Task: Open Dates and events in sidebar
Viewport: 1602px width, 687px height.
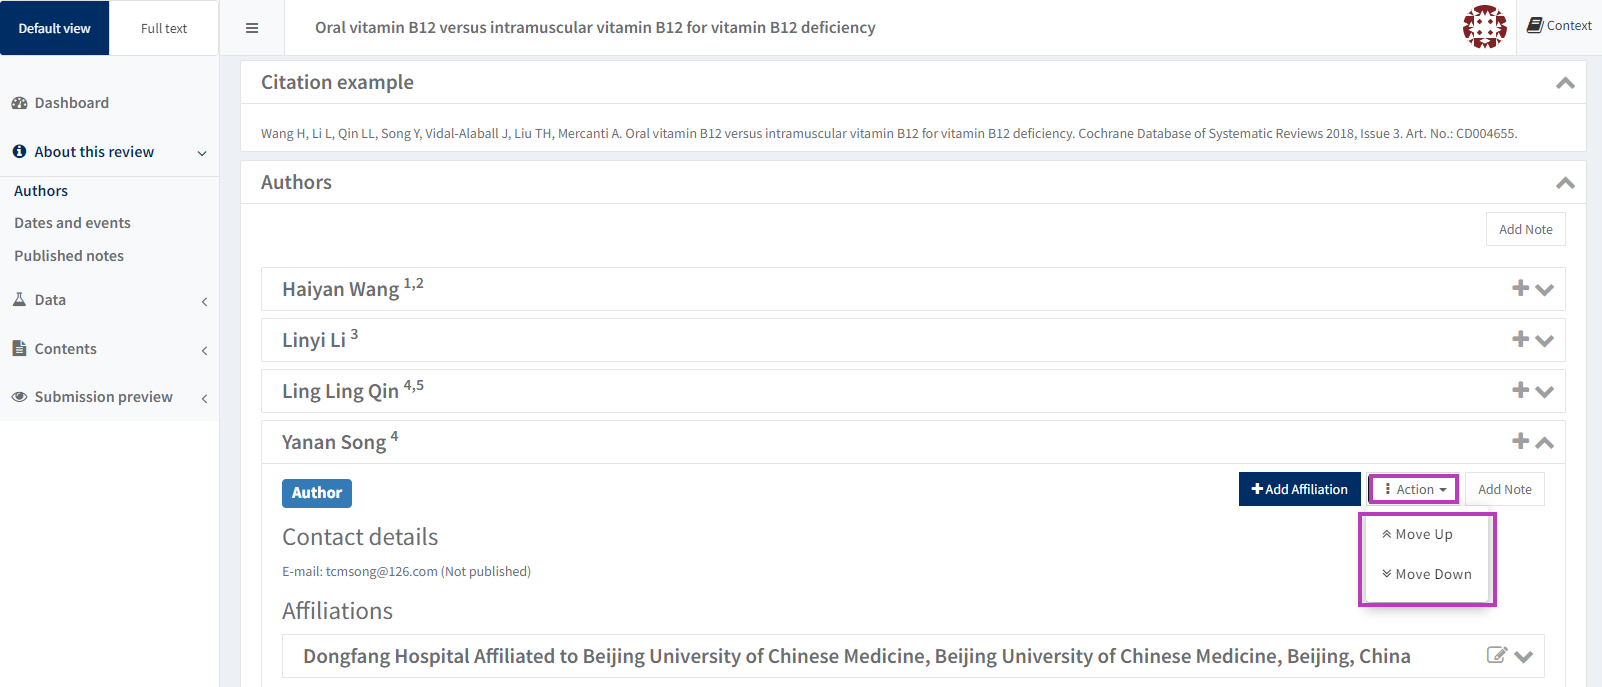Action: click(x=72, y=223)
